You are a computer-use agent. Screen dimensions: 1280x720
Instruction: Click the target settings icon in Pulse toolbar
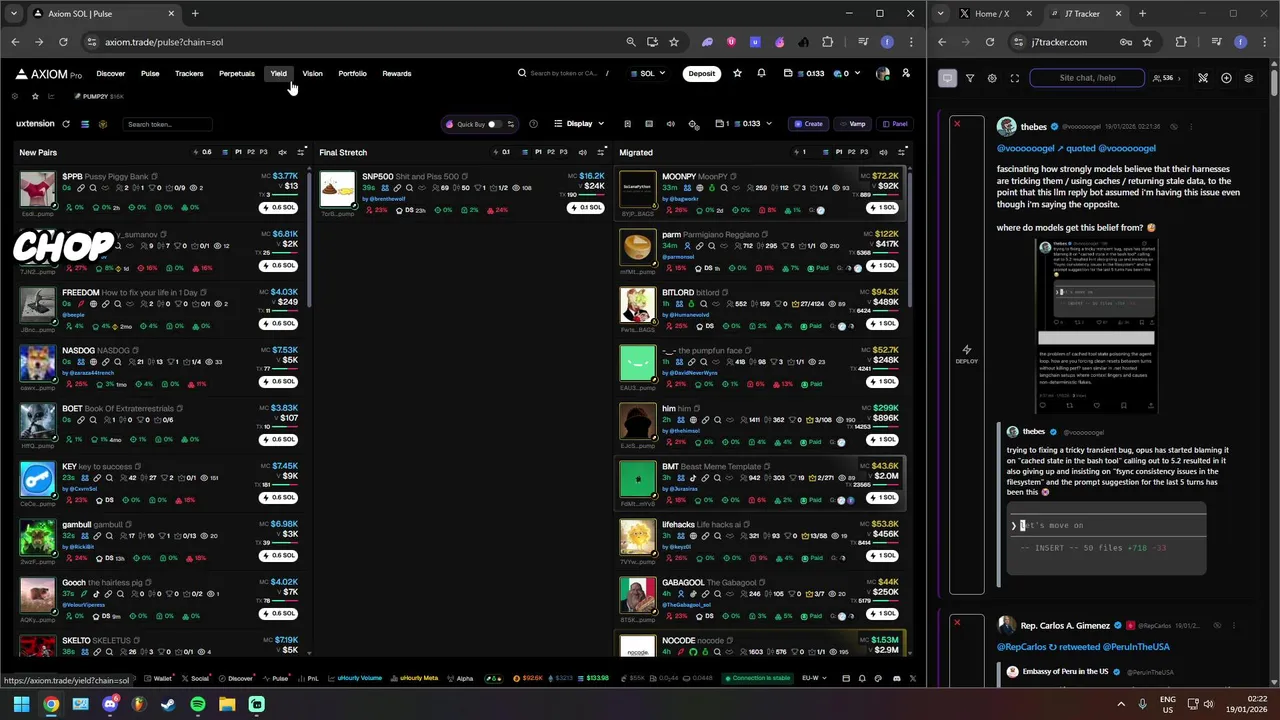point(693,124)
